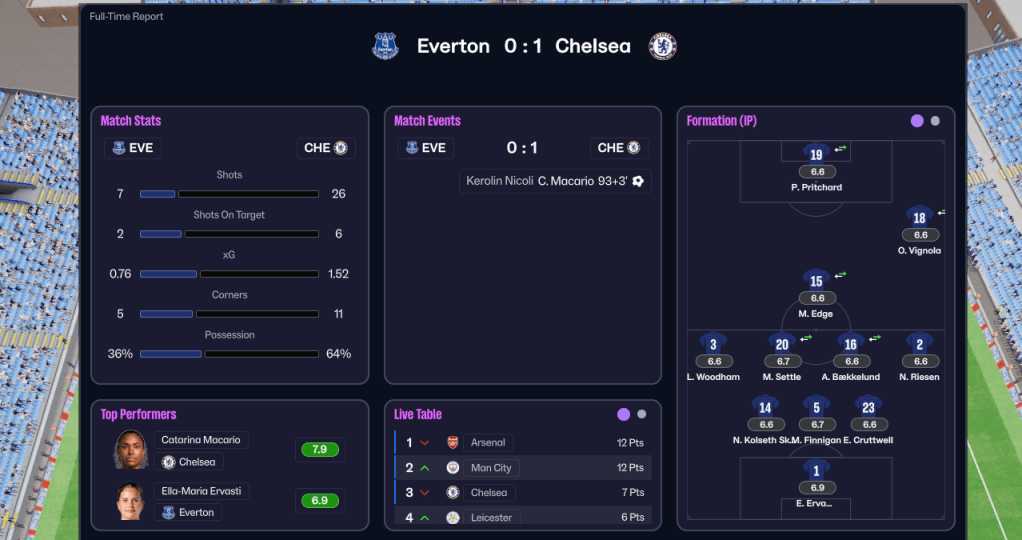Switch Live Table to the grey dot page
Screen dimensions: 1022x540
click(642, 414)
